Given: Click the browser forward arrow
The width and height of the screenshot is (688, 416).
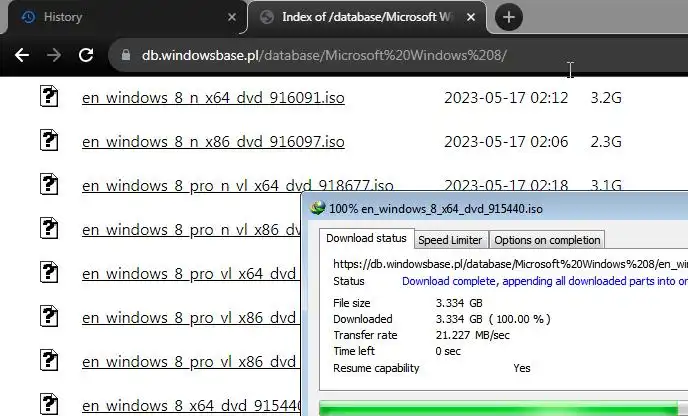Looking at the screenshot, I should pyautogui.click(x=54, y=55).
